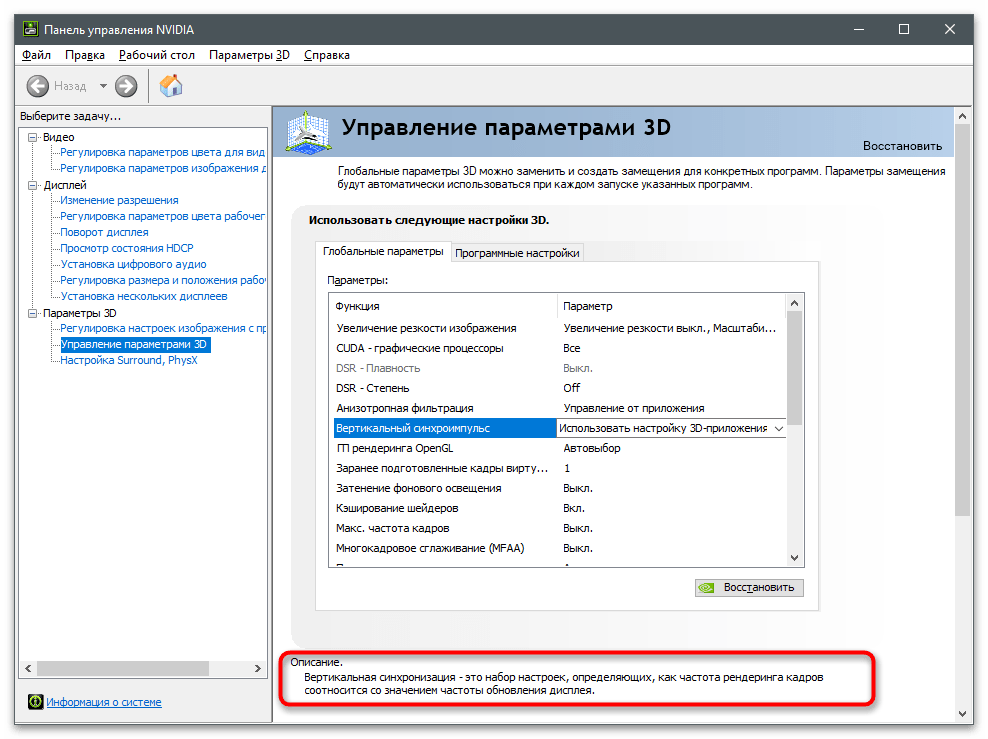The width and height of the screenshot is (988, 739).
Task: Click the 3D settings header image
Action: 308,132
